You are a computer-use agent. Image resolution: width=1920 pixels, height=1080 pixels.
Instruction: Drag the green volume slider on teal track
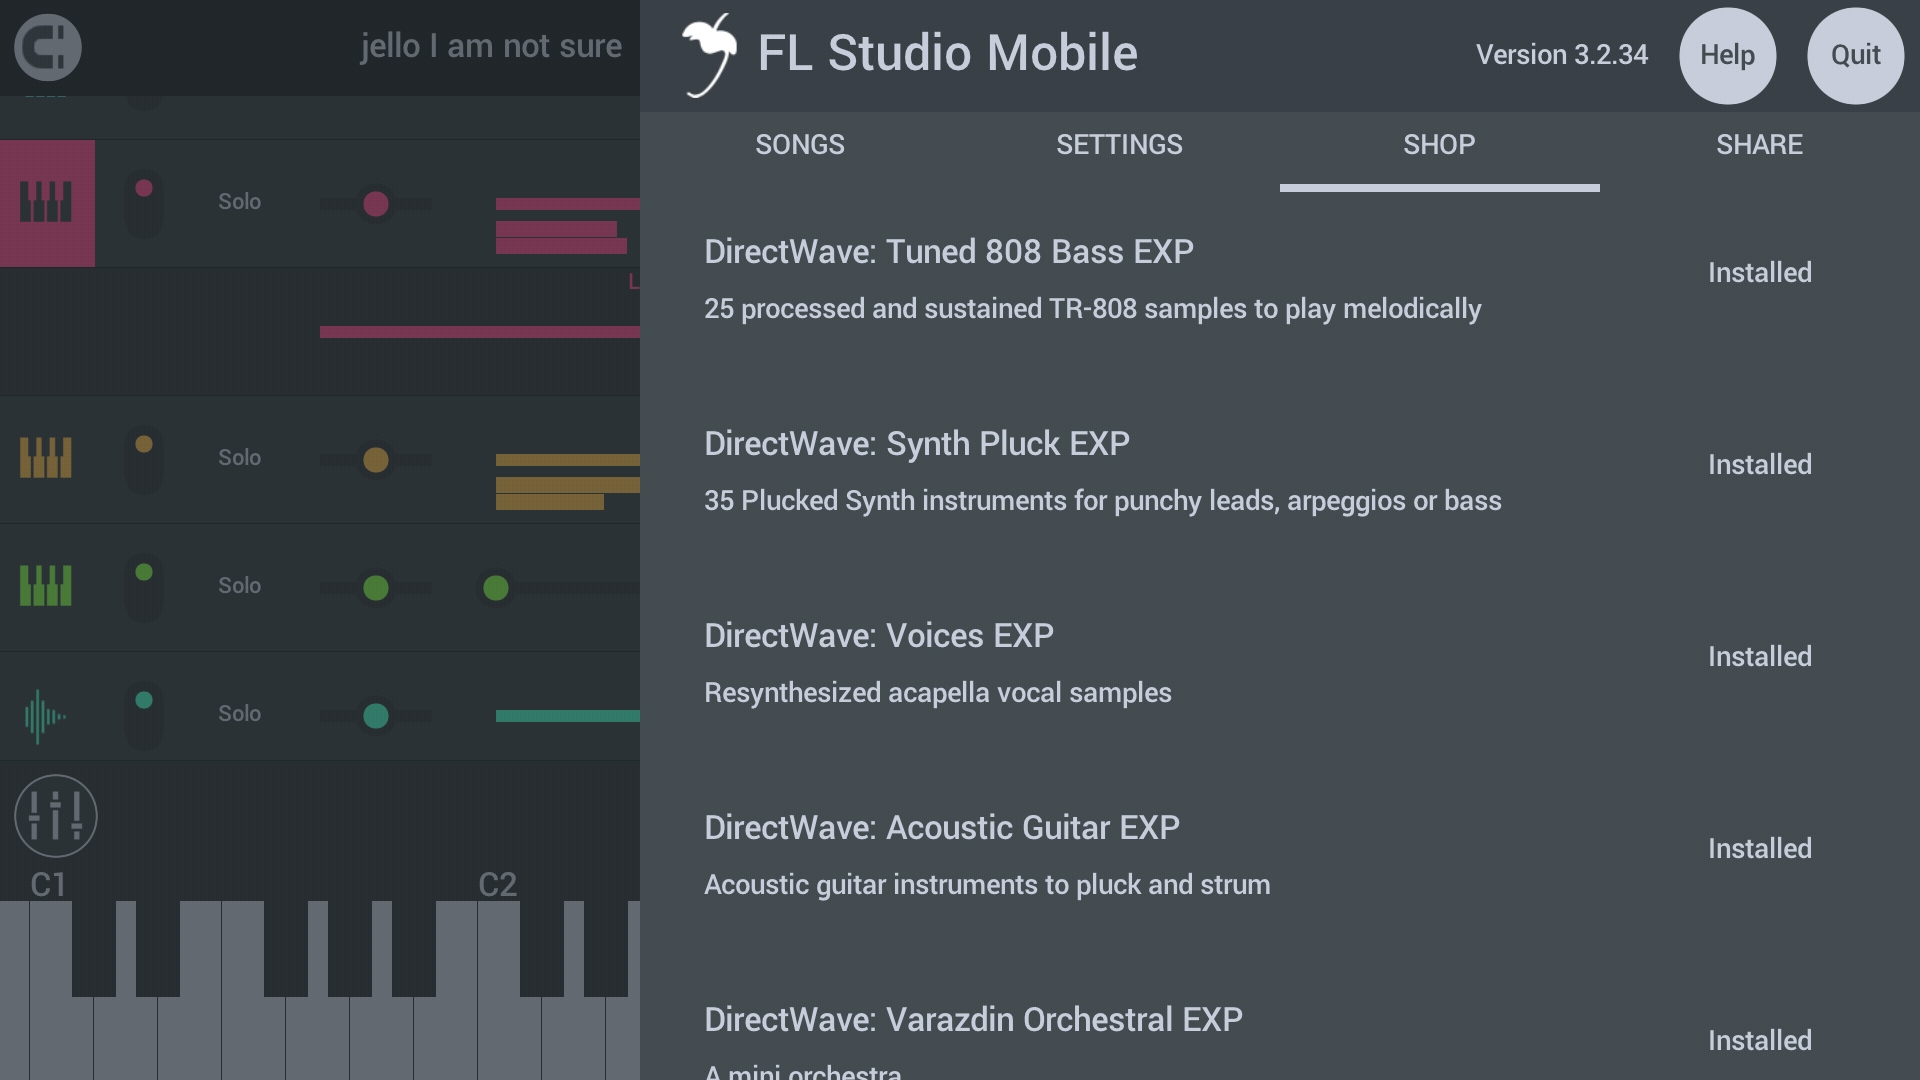point(376,715)
